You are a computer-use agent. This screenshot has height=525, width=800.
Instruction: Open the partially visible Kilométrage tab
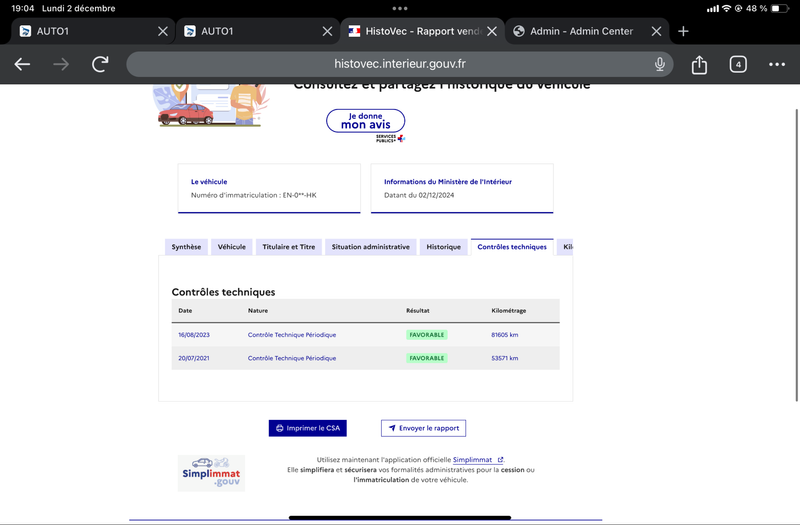[565, 247]
